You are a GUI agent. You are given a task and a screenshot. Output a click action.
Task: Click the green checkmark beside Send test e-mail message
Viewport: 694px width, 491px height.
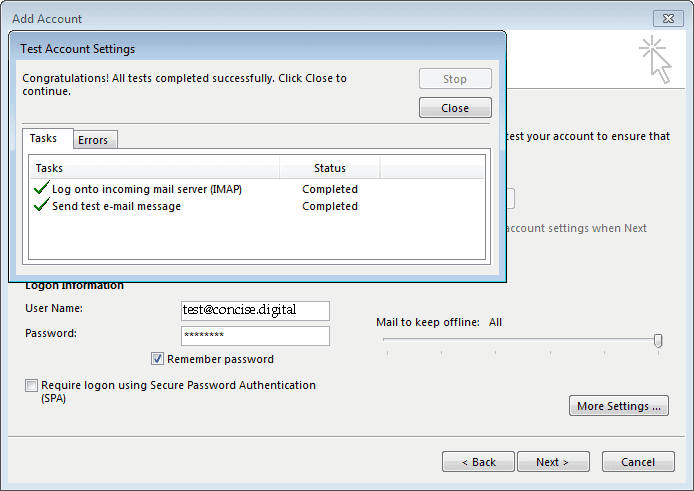coord(41,205)
